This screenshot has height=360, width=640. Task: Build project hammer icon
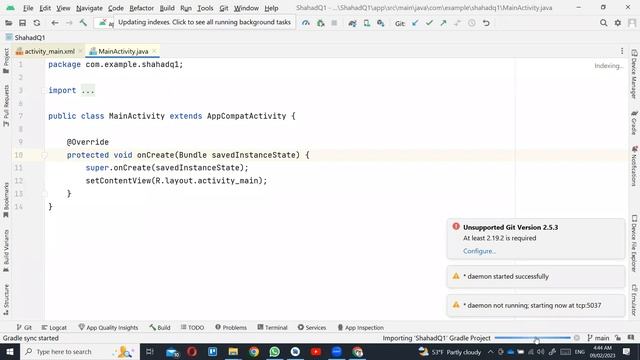(x=83, y=23)
